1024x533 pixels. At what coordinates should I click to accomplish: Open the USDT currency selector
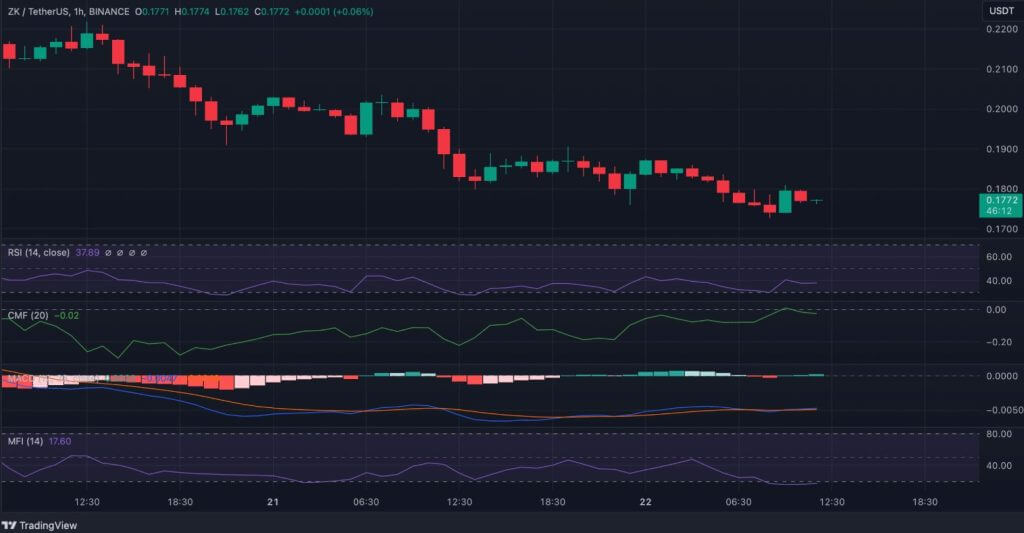1001,11
